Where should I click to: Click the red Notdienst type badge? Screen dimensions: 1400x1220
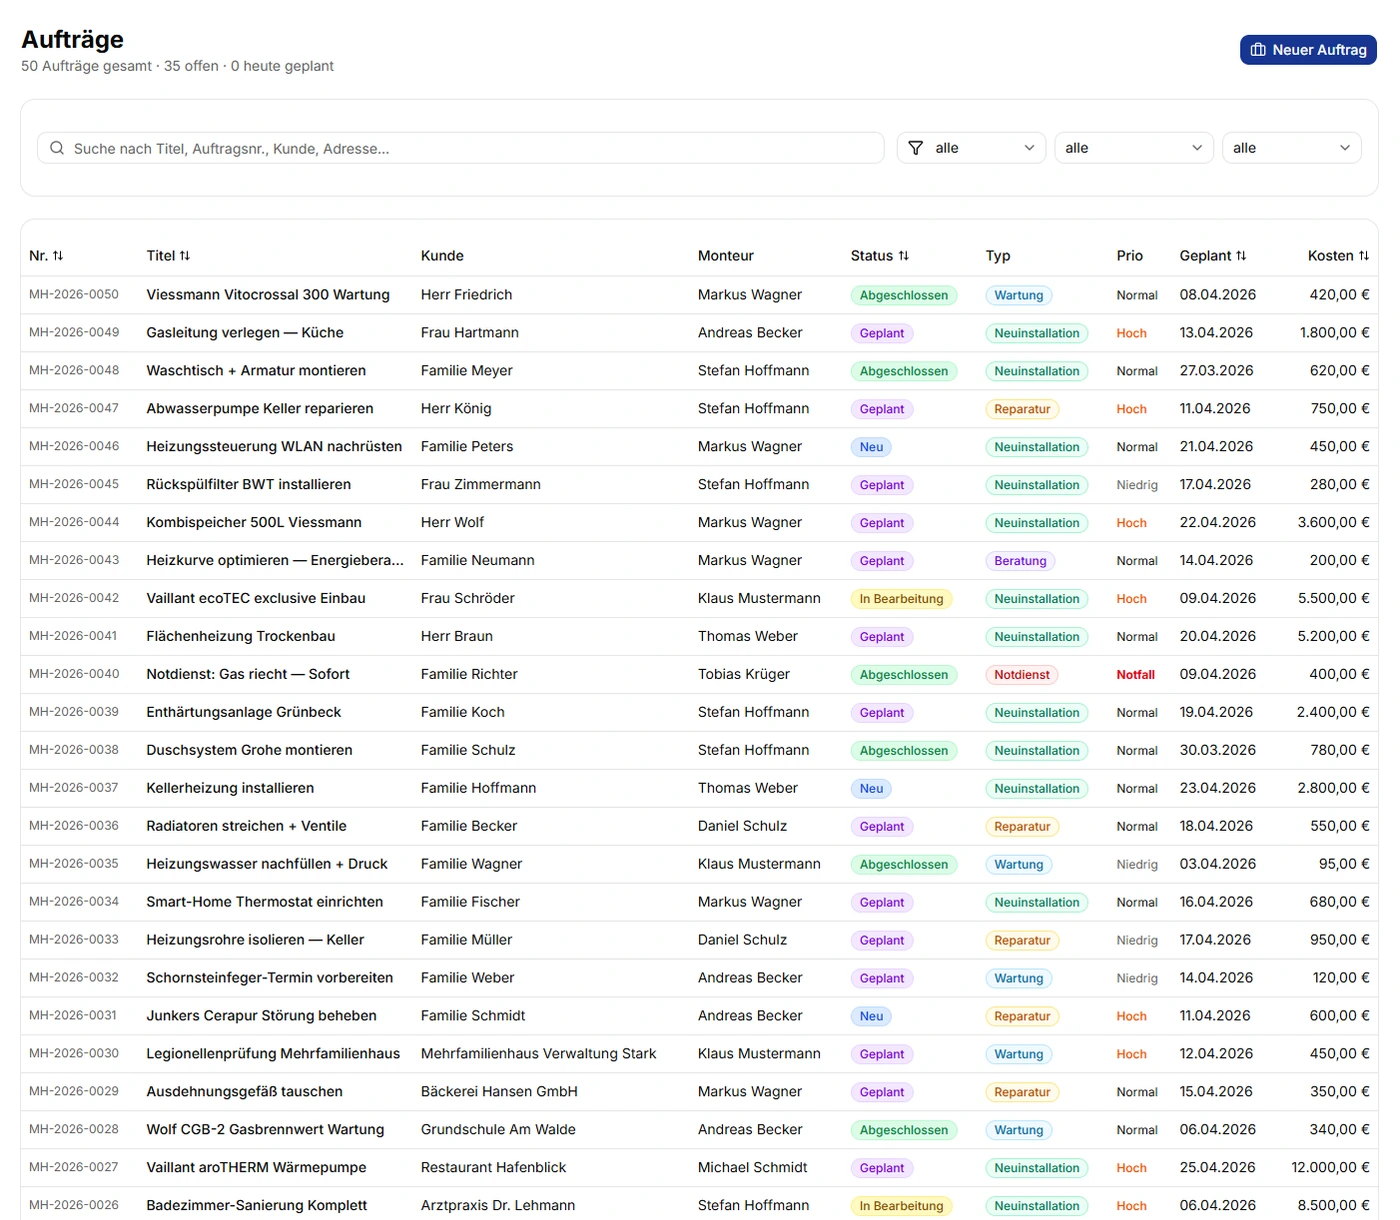[x=1022, y=675]
